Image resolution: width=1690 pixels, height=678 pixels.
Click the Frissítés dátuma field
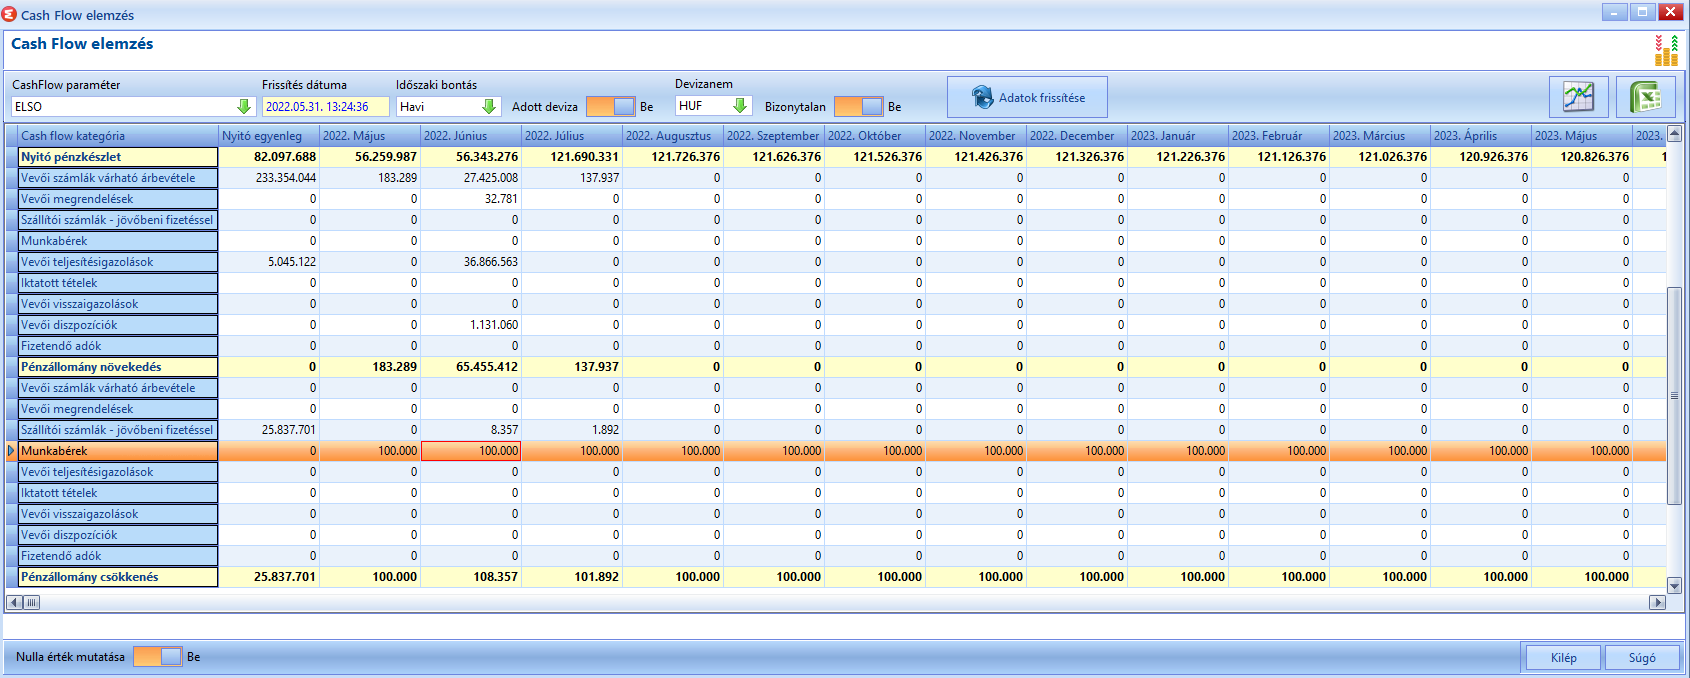click(325, 106)
